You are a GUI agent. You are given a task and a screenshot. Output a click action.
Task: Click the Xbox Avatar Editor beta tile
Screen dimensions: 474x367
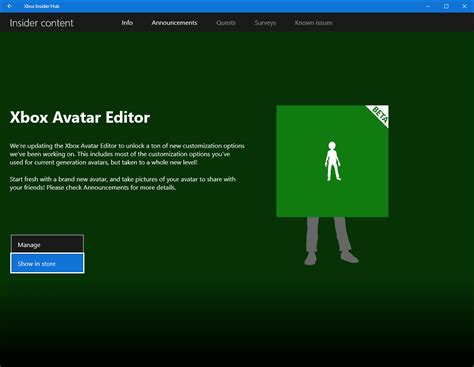click(332, 161)
